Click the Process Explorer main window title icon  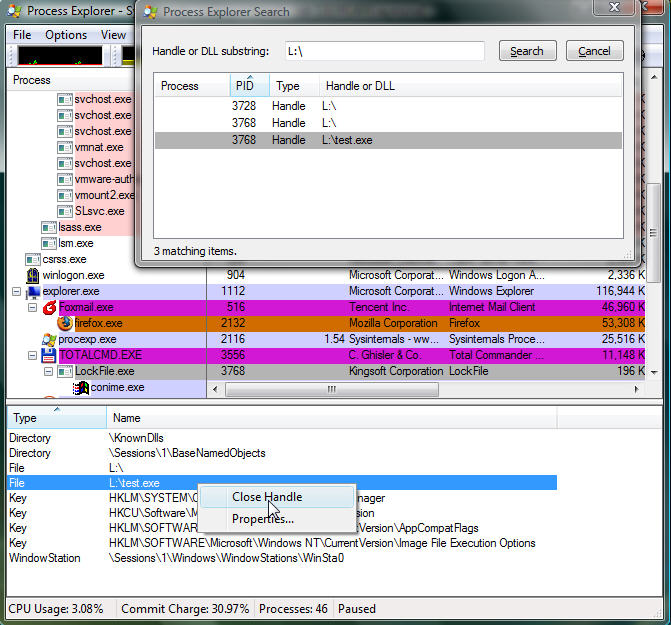click(14, 11)
